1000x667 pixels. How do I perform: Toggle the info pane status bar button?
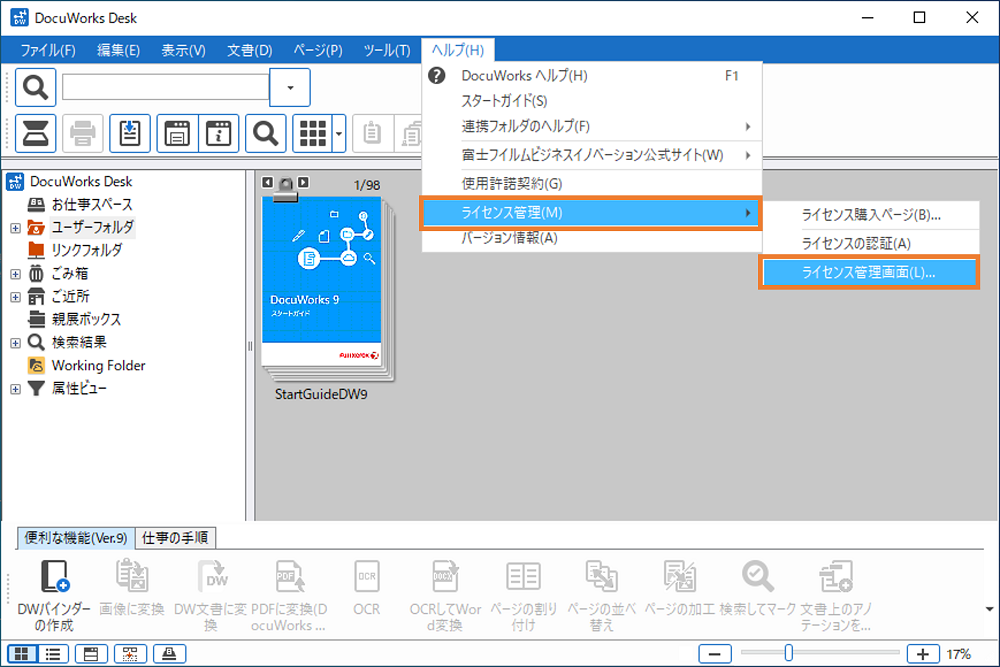click(91, 654)
